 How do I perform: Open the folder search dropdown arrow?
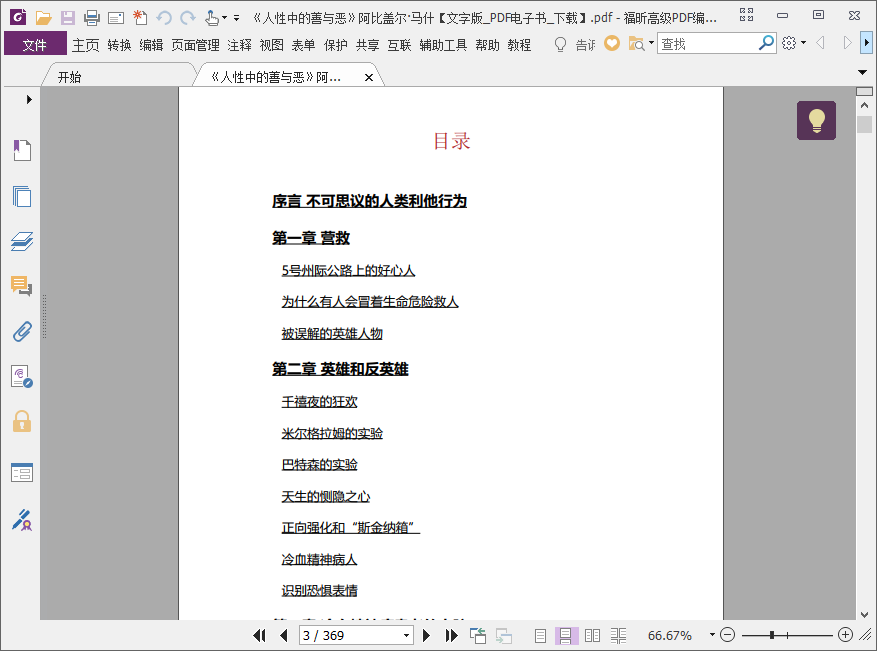pos(651,43)
